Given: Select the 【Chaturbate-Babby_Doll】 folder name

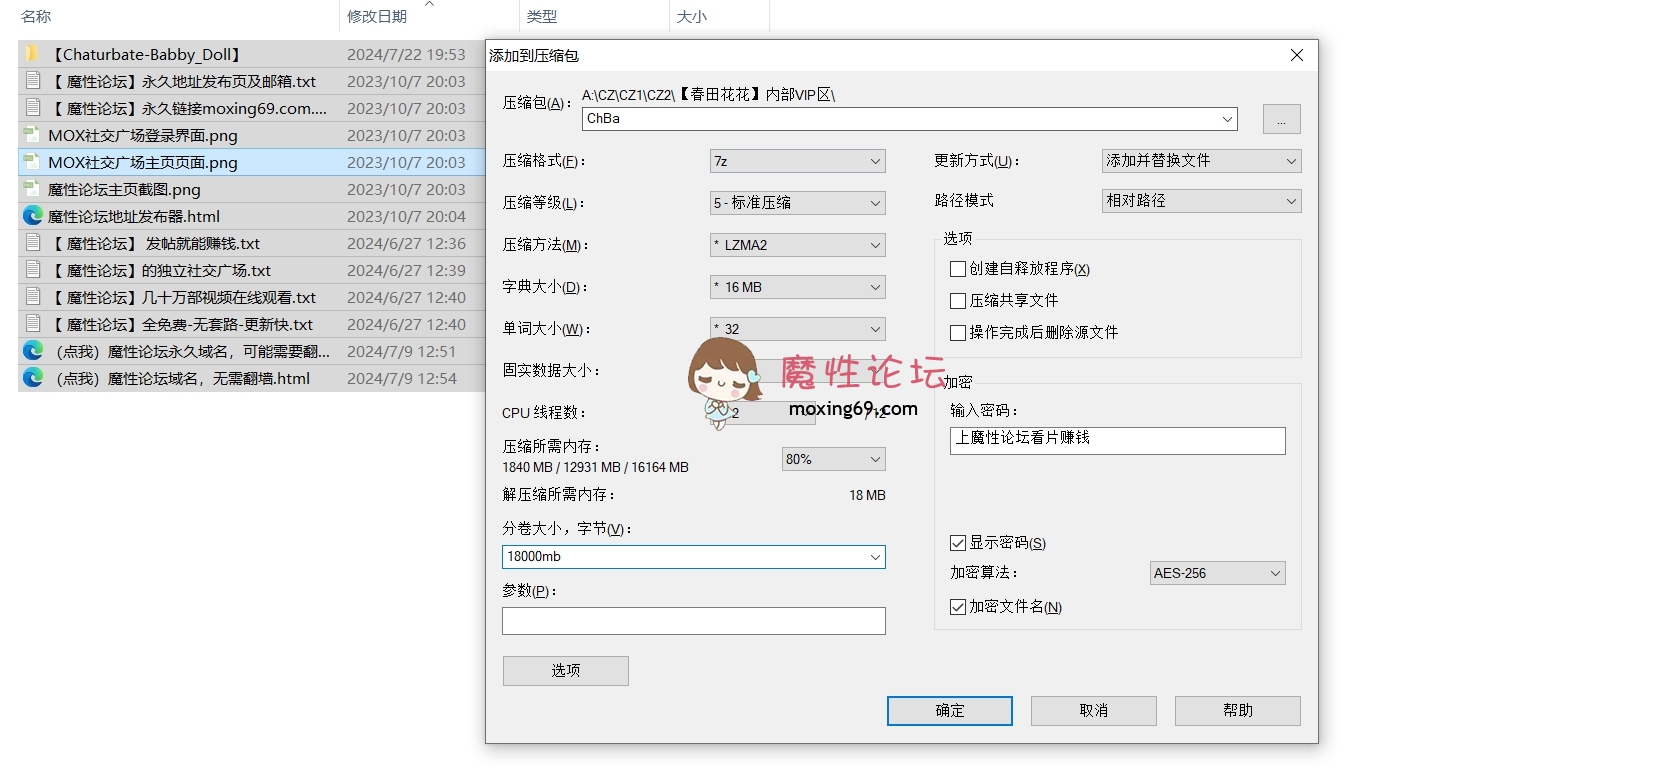Looking at the screenshot, I should tap(146, 54).
